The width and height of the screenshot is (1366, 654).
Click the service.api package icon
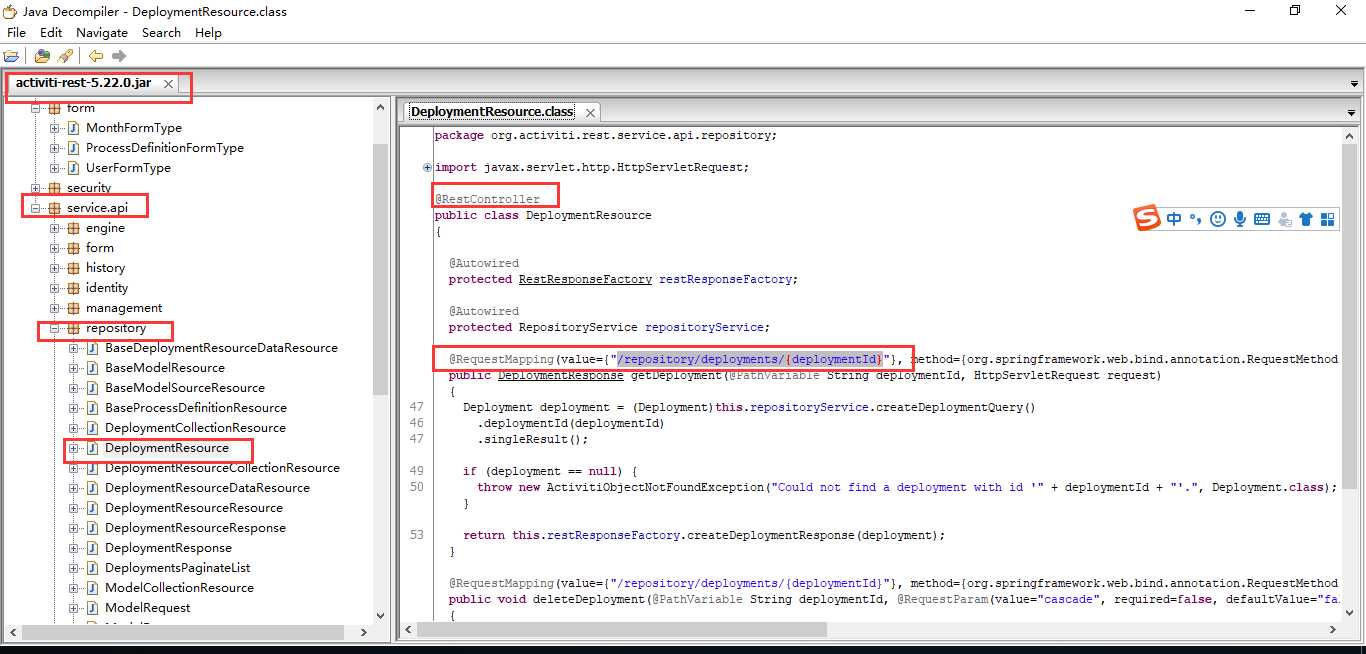(x=55, y=208)
